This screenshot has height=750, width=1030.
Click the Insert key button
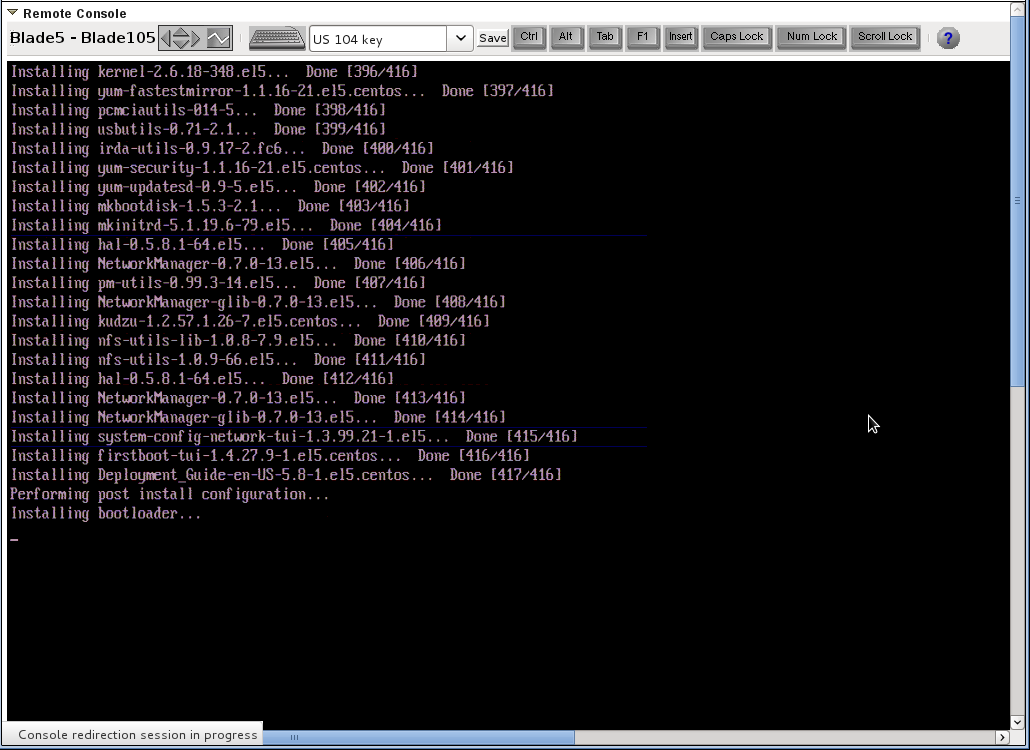click(x=681, y=37)
